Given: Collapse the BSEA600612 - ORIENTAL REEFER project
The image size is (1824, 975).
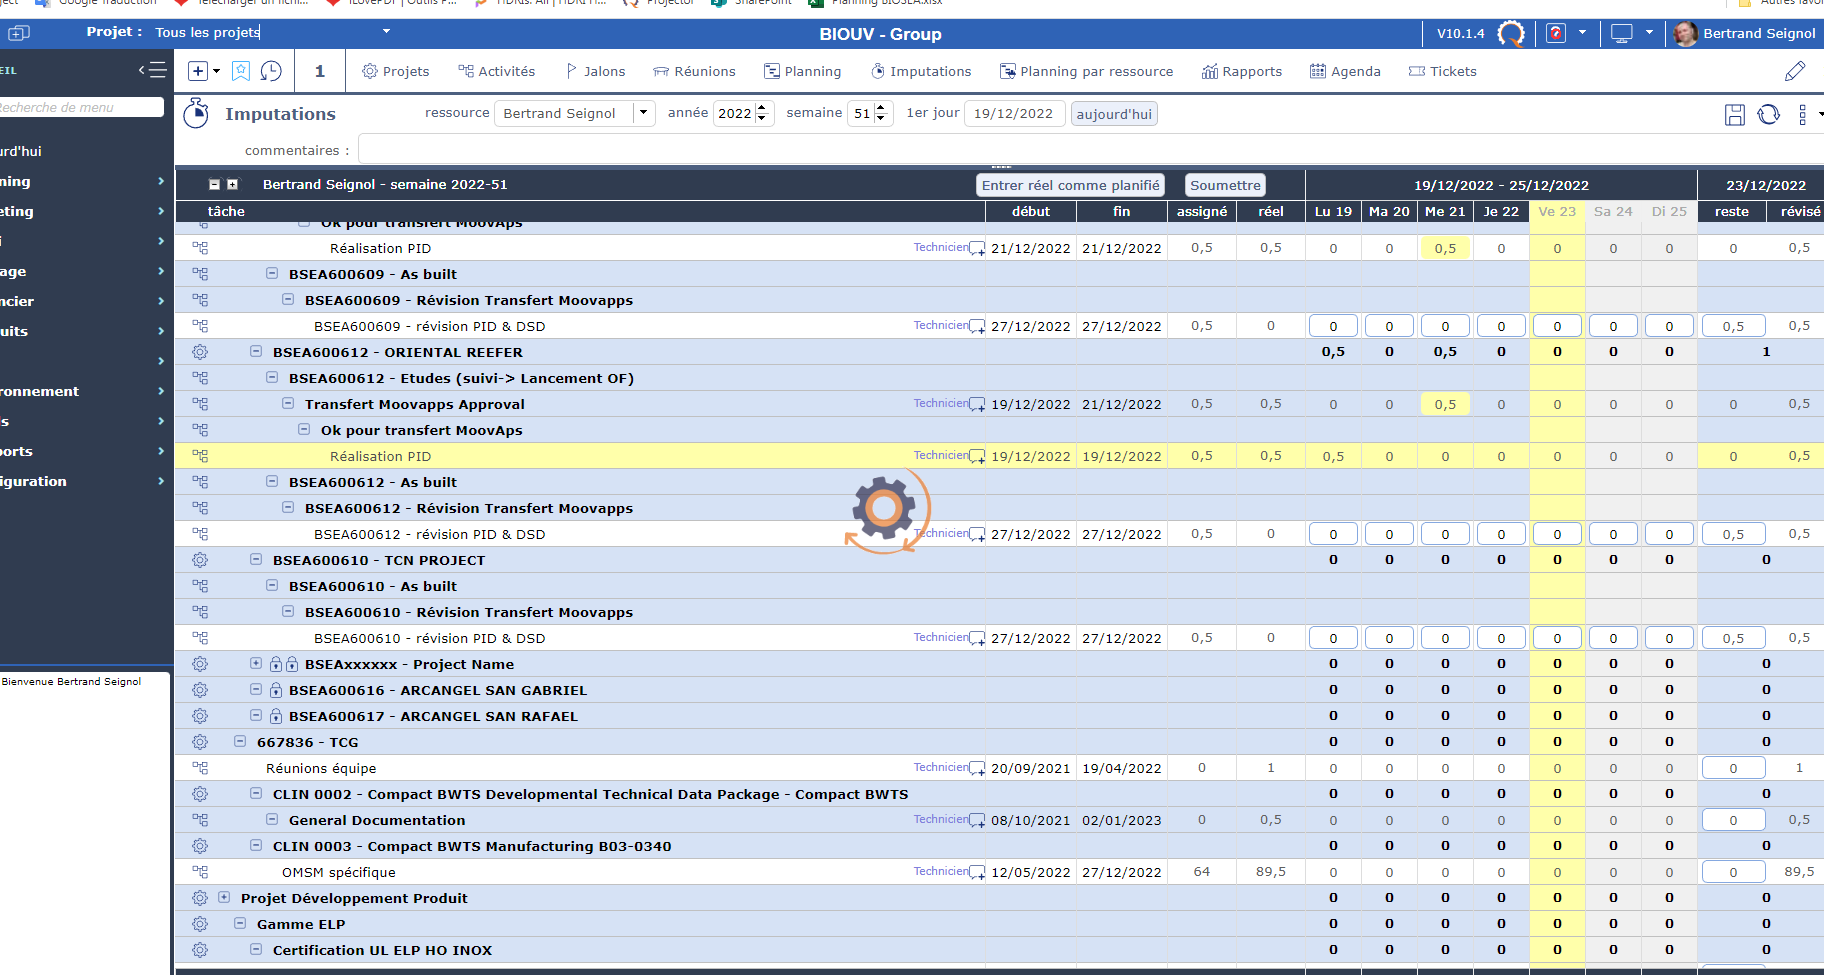Looking at the screenshot, I should [x=256, y=352].
